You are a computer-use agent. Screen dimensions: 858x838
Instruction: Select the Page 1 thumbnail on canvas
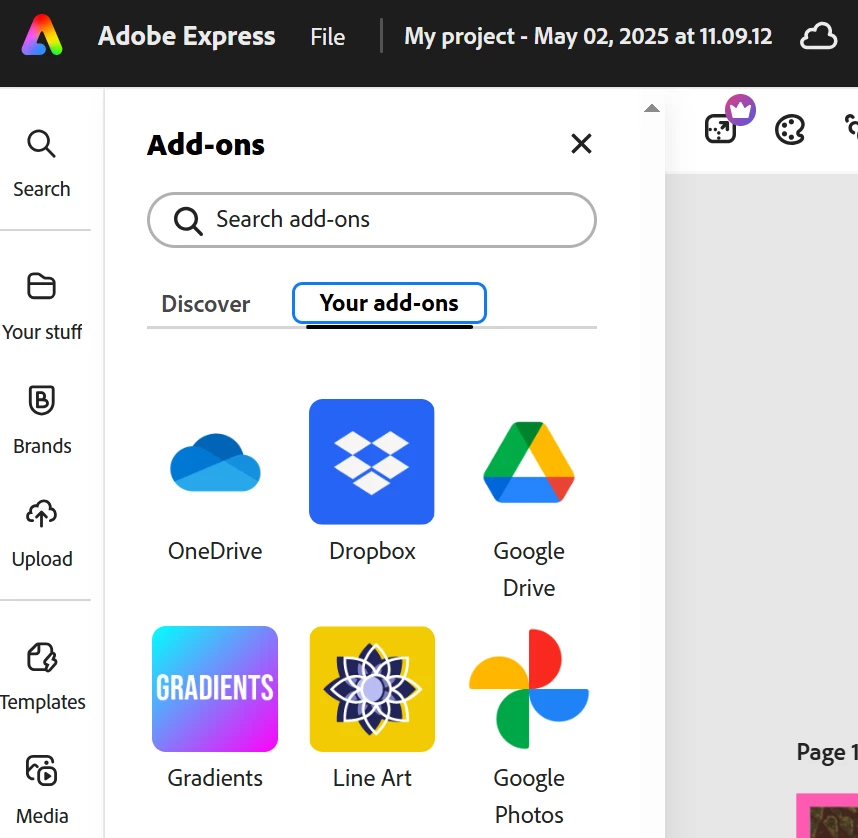pyautogui.click(x=827, y=816)
